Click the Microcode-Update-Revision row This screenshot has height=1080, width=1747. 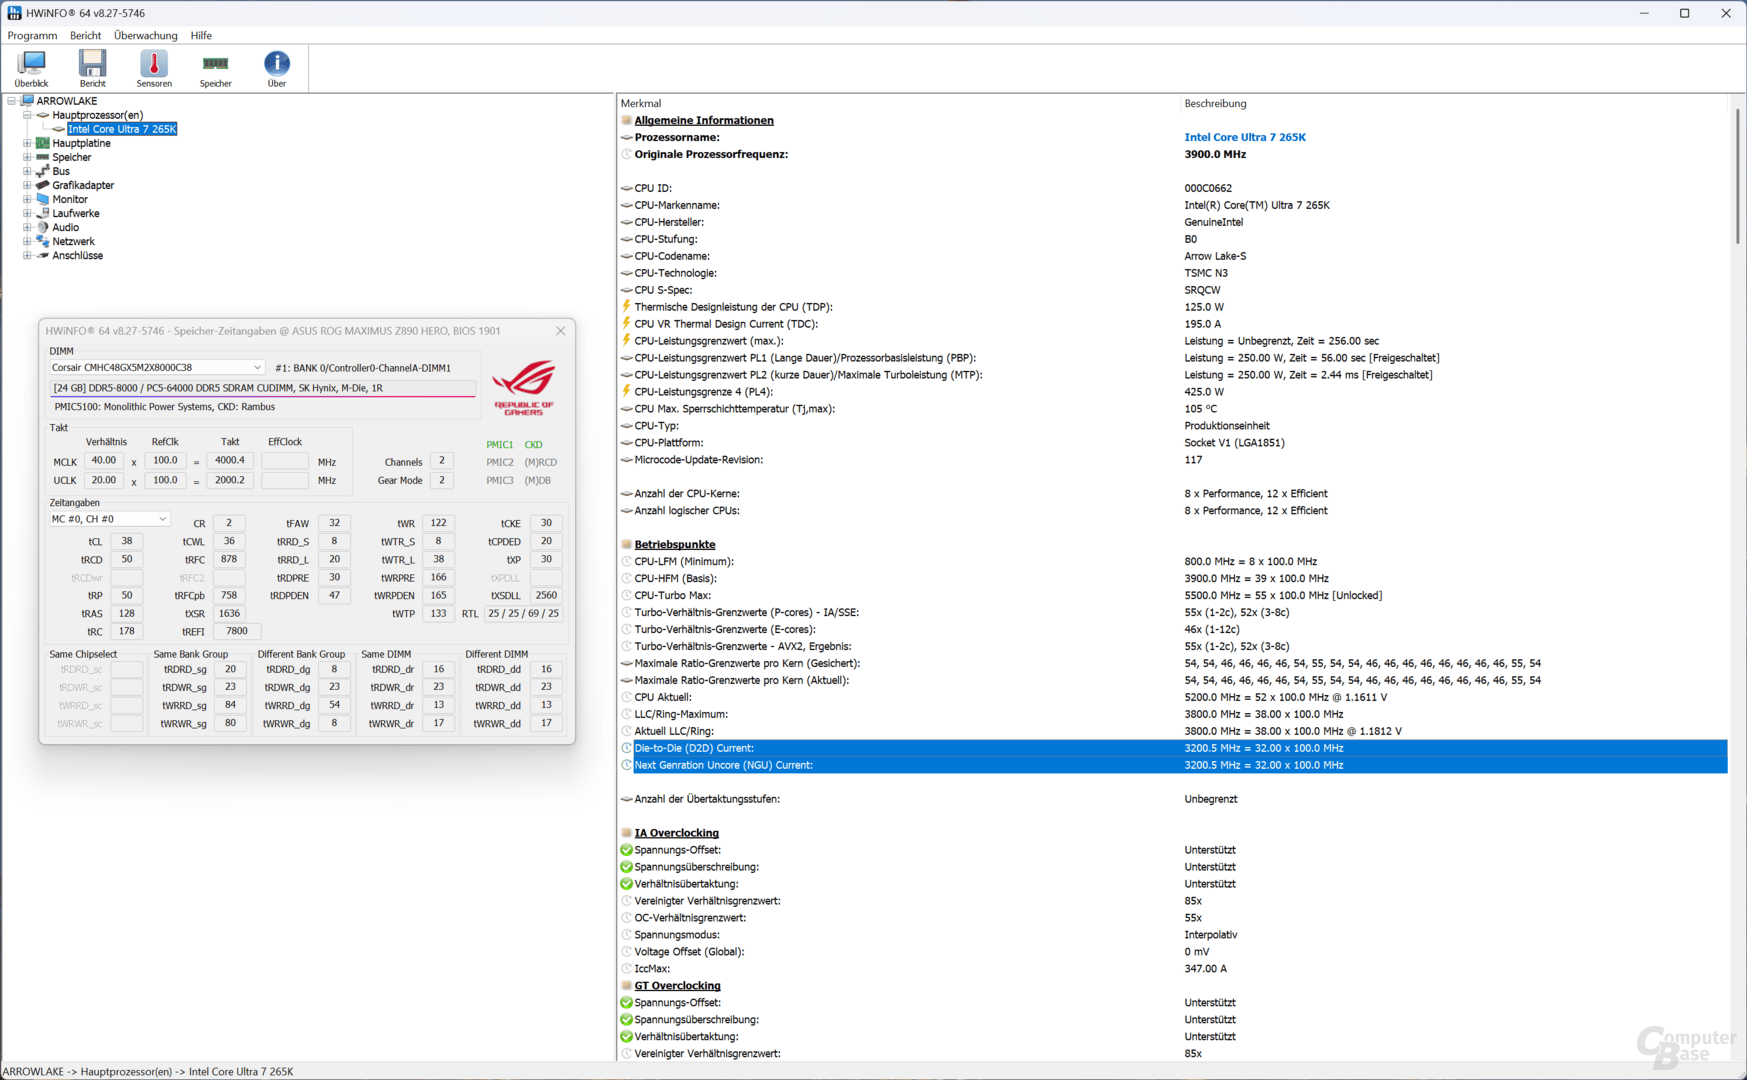point(1174,460)
